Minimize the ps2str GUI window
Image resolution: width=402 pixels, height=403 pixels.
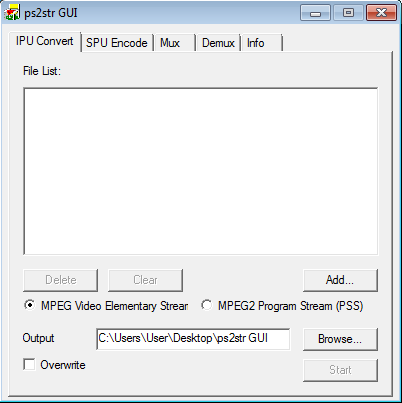315,13
